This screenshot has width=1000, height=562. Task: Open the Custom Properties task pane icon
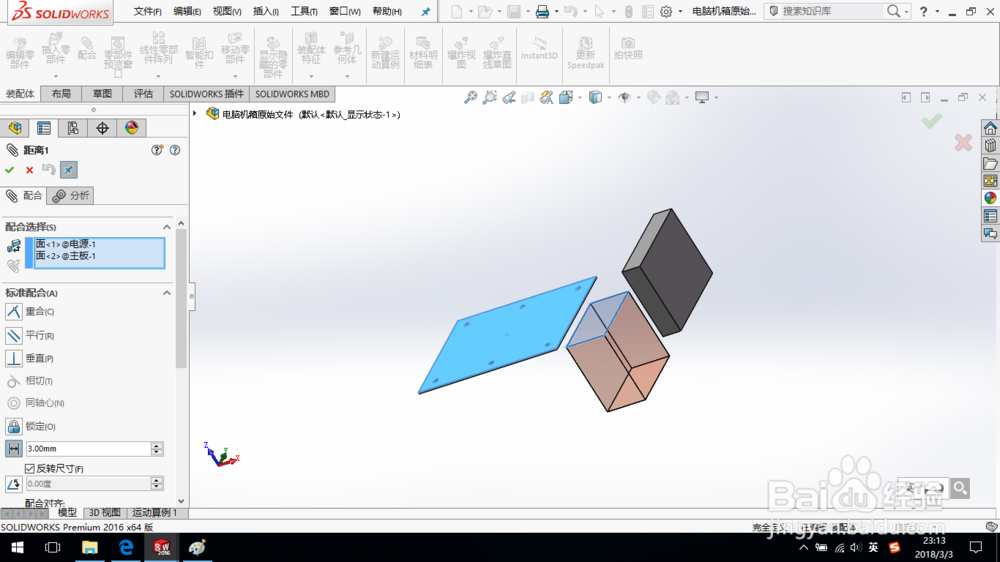coord(990,216)
